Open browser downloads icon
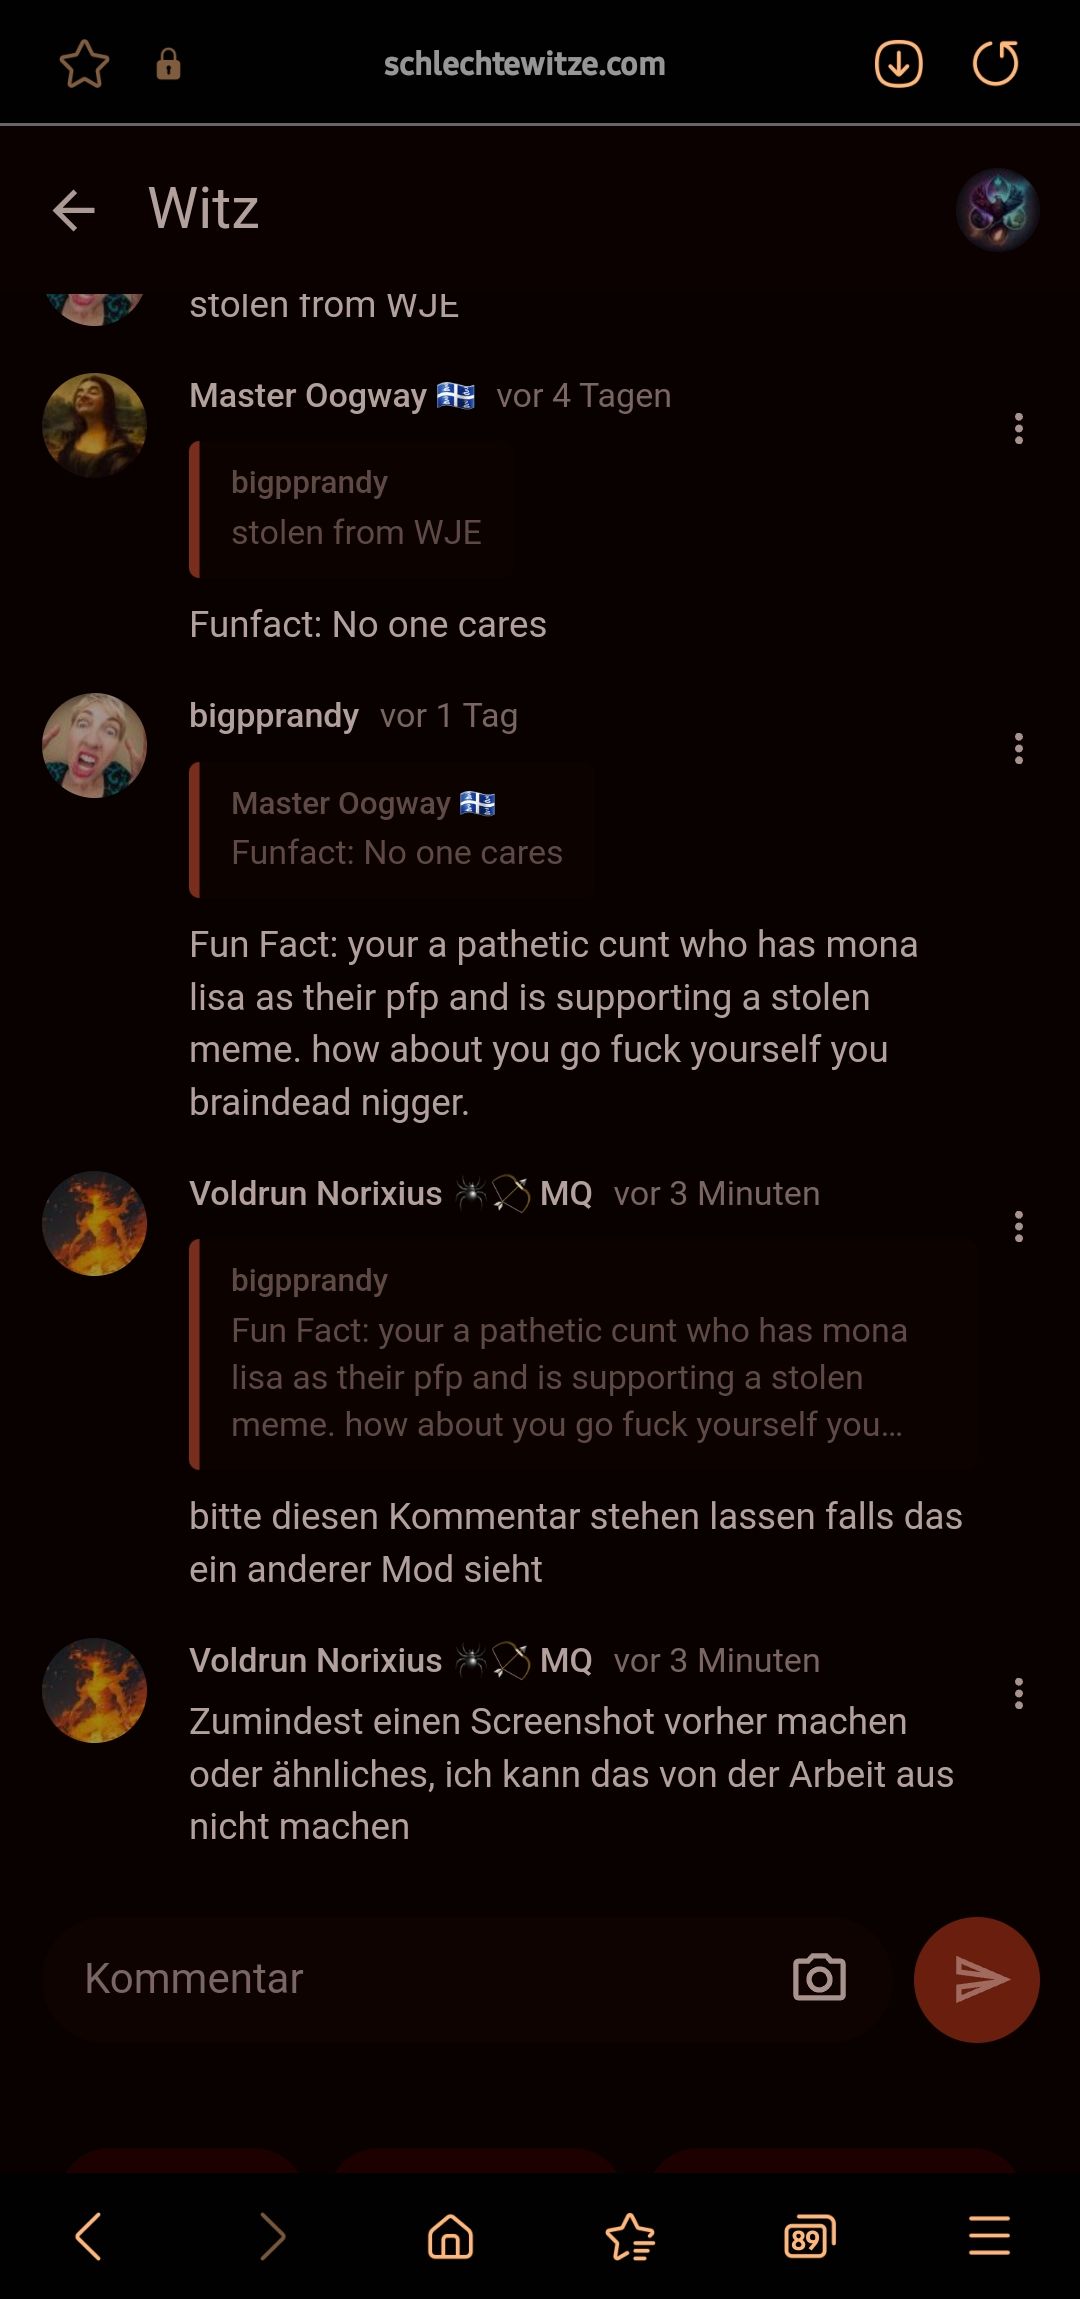This screenshot has width=1080, height=2299. click(898, 64)
